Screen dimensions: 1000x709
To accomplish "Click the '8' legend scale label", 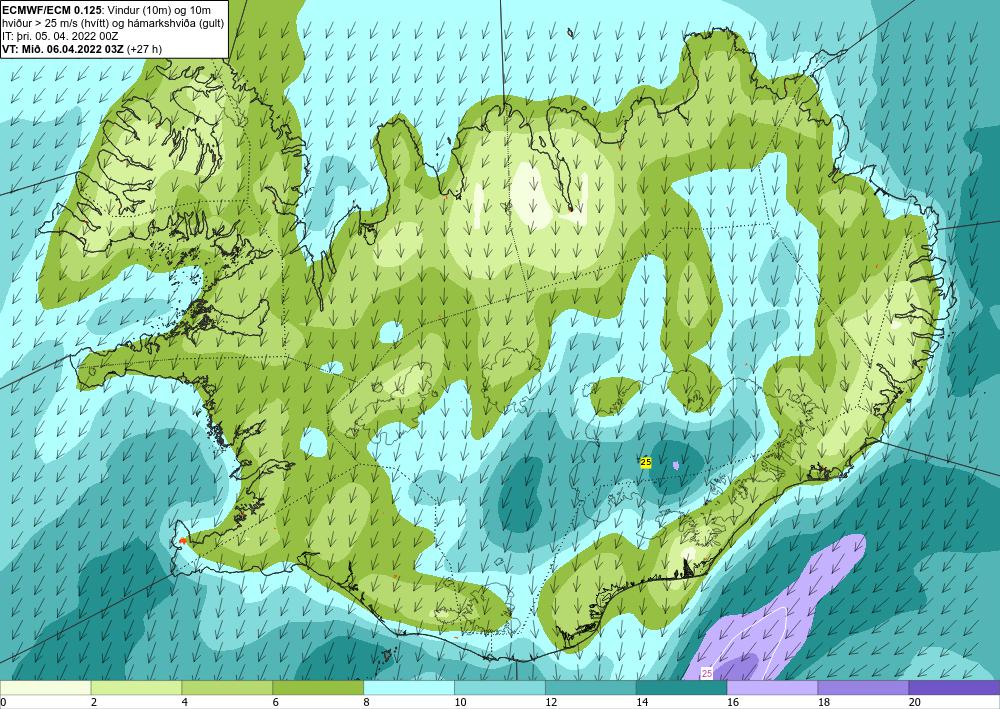I will click(x=367, y=702).
